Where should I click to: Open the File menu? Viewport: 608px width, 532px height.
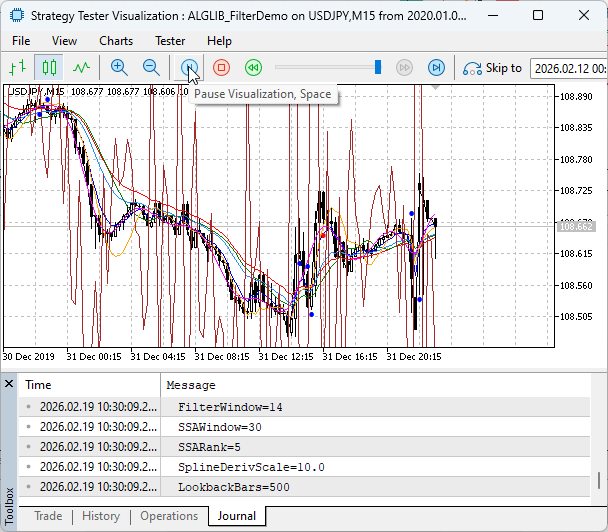click(x=21, y=41)
